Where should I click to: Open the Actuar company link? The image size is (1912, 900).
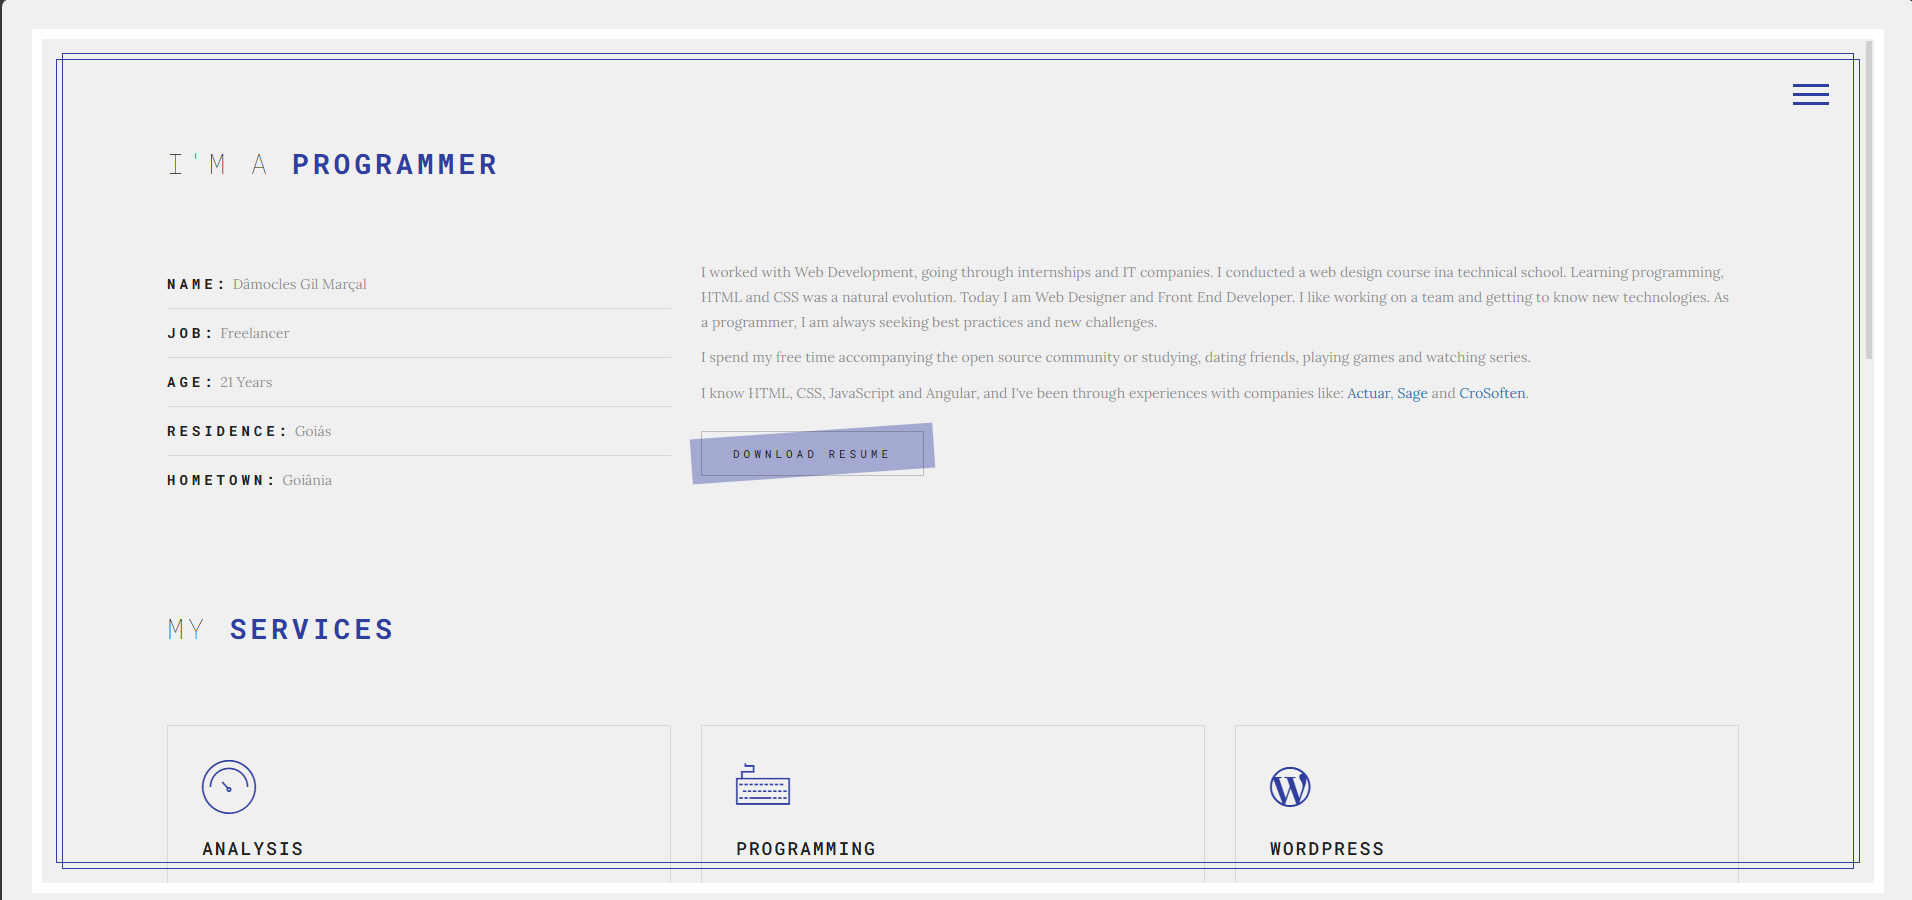point(1368,393)
